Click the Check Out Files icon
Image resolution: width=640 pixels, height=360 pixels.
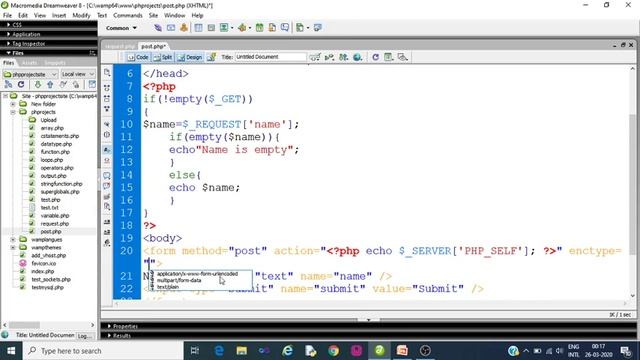coord(63,84)
